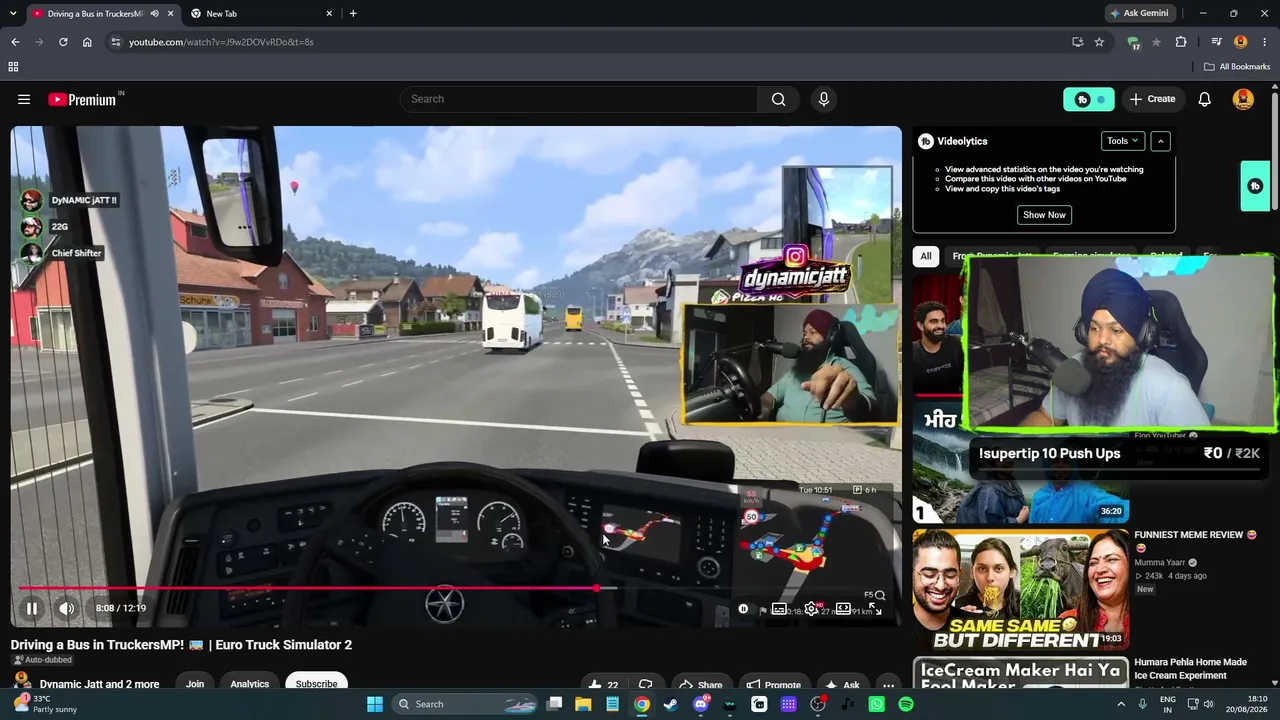Screen dimensions: 1280x720
Task: Open Discord from the taskbar
Action: point(700,704)
